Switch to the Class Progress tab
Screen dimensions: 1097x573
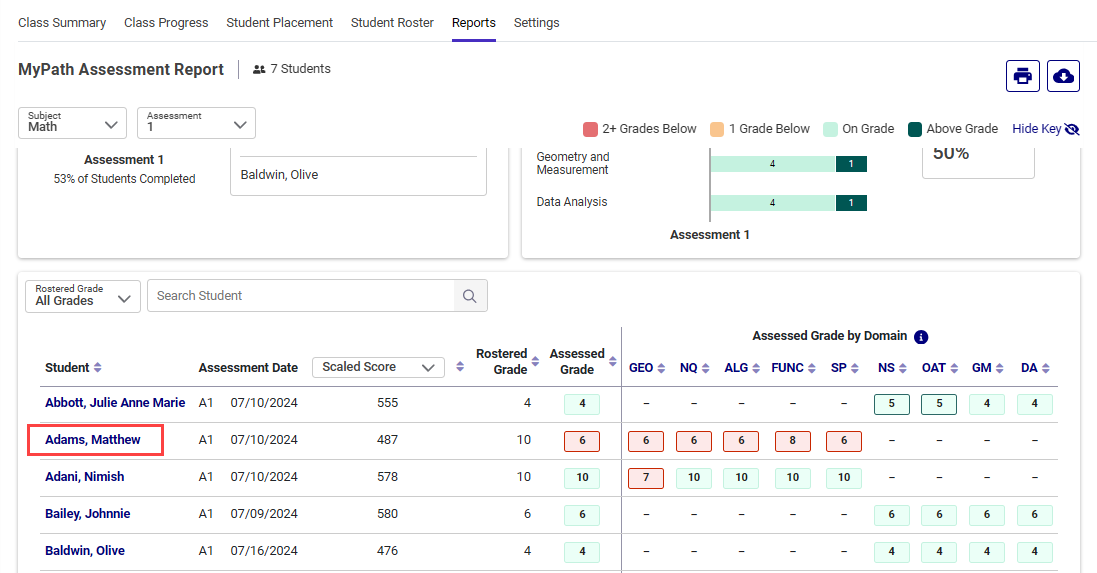click(166, 23)
